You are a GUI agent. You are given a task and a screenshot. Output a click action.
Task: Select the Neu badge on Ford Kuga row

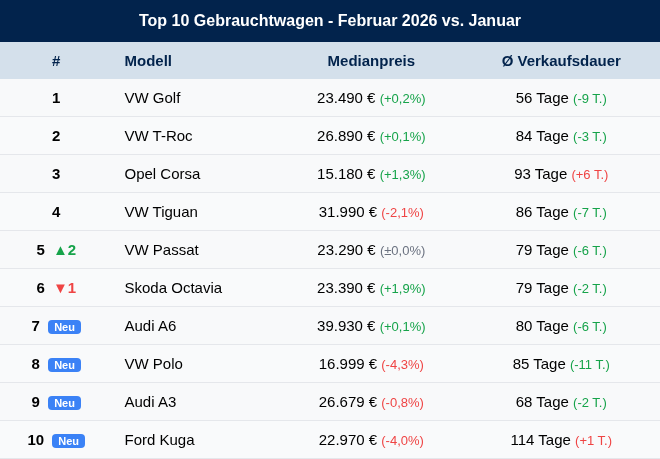coord(69,440)
